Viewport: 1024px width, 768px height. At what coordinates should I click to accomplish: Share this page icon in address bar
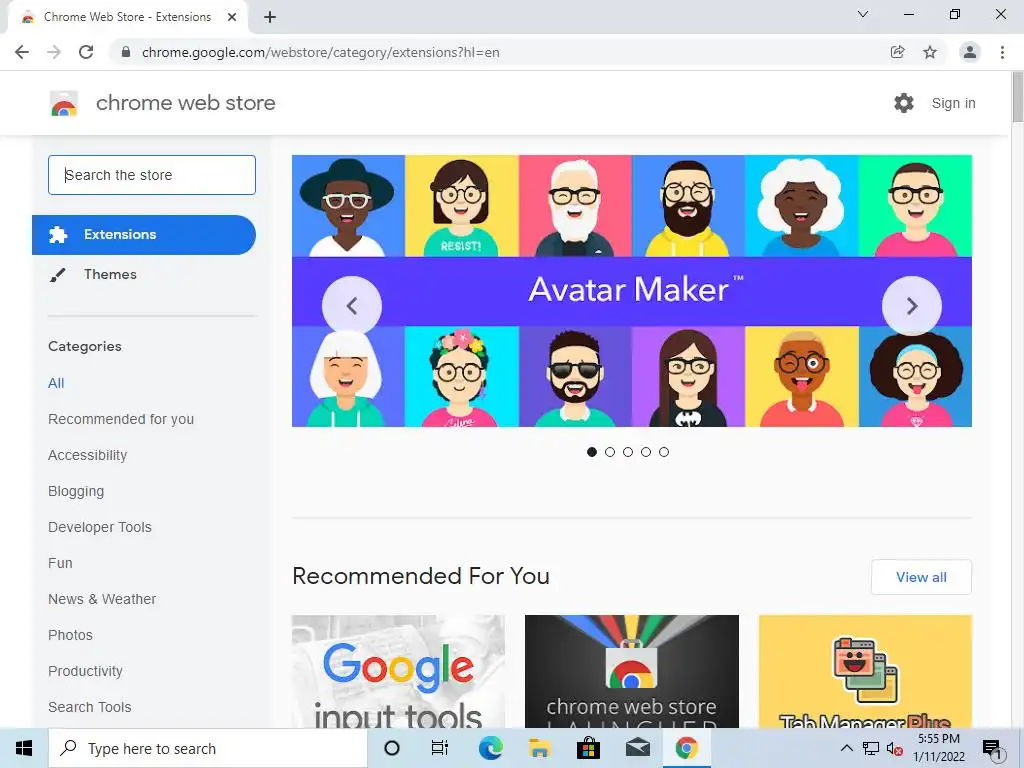898,52
